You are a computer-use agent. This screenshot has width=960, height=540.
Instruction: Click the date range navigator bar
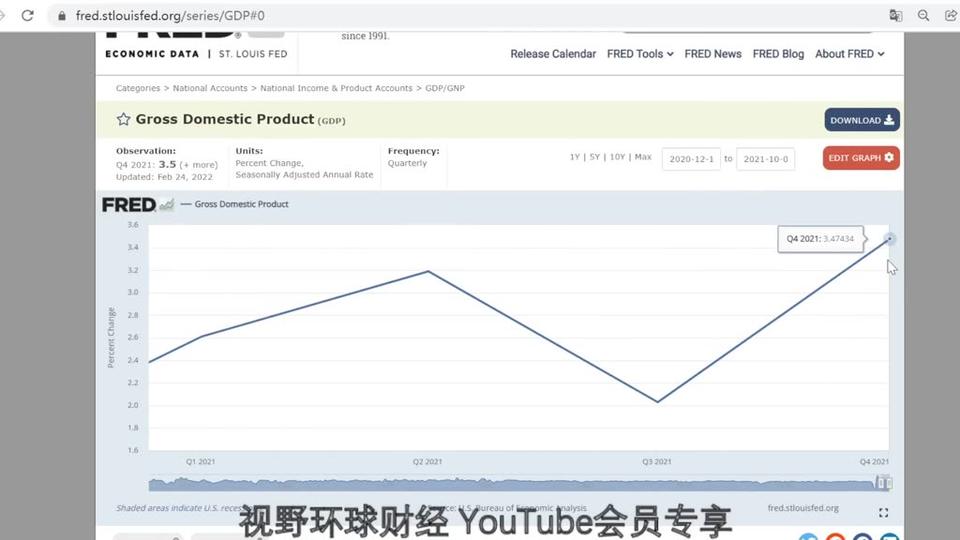[x=519, y=484]
